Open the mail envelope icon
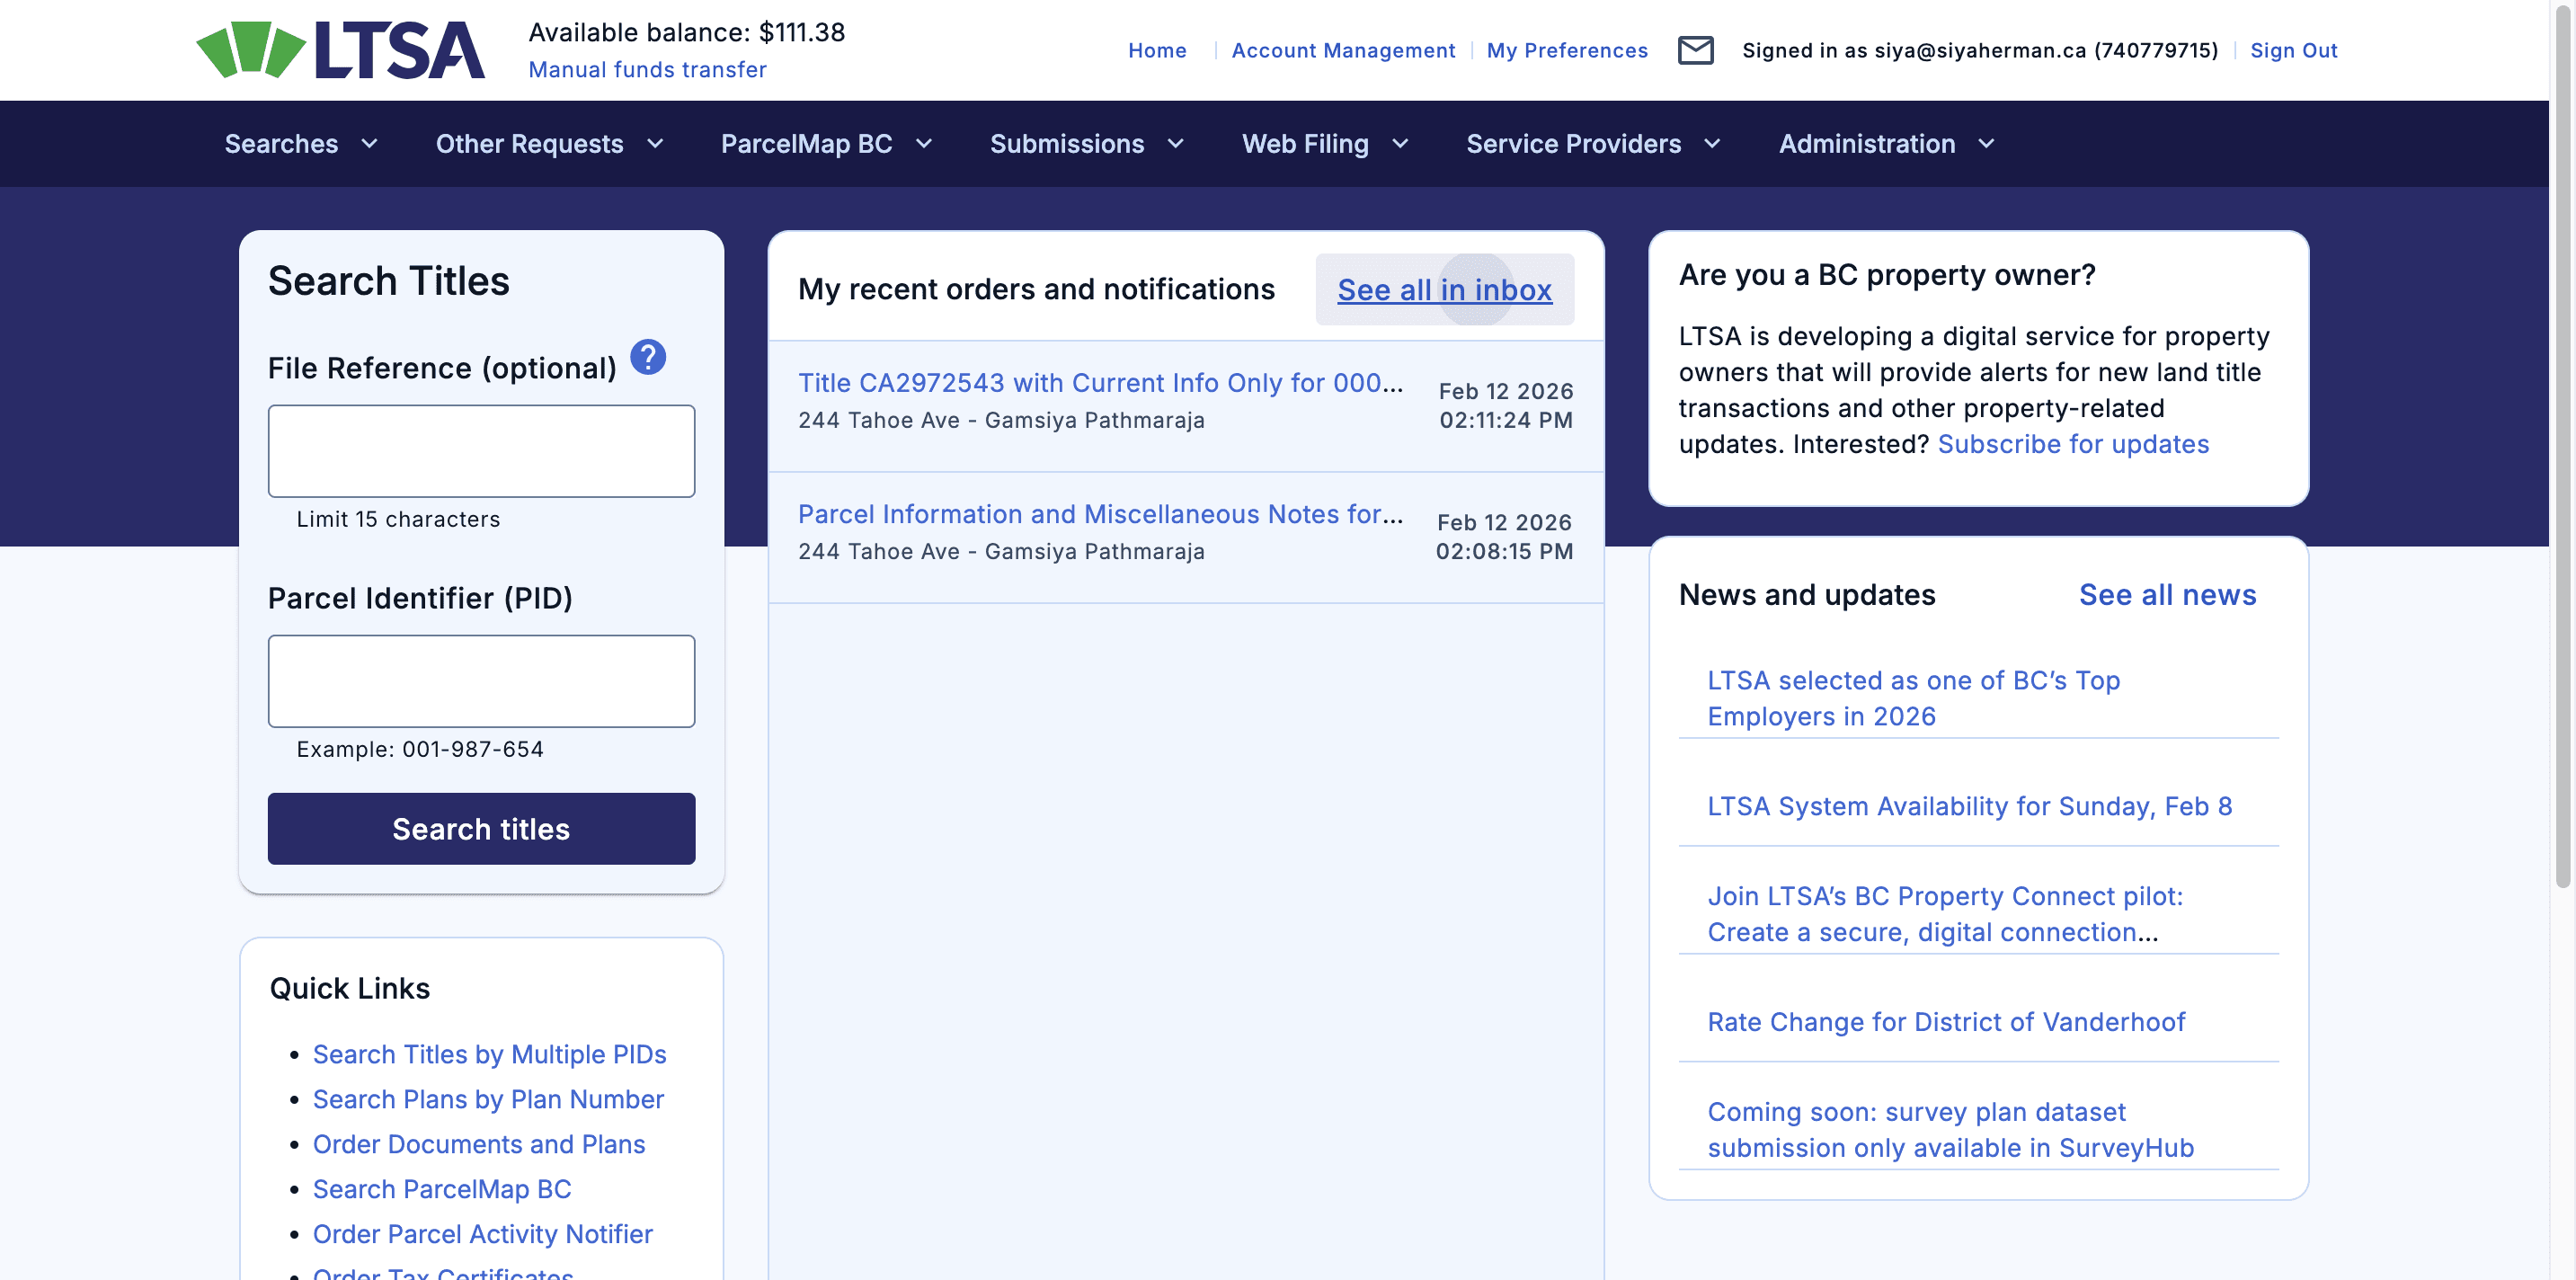 coord(1695,50)
